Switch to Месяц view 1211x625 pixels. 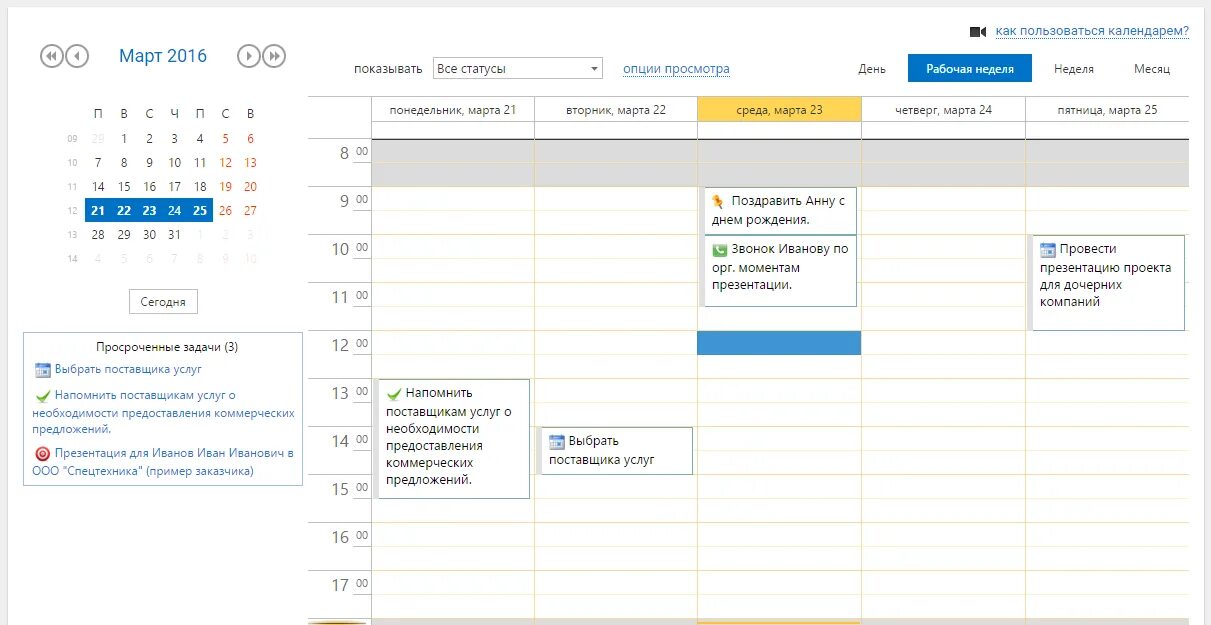tap(1152, 69)
